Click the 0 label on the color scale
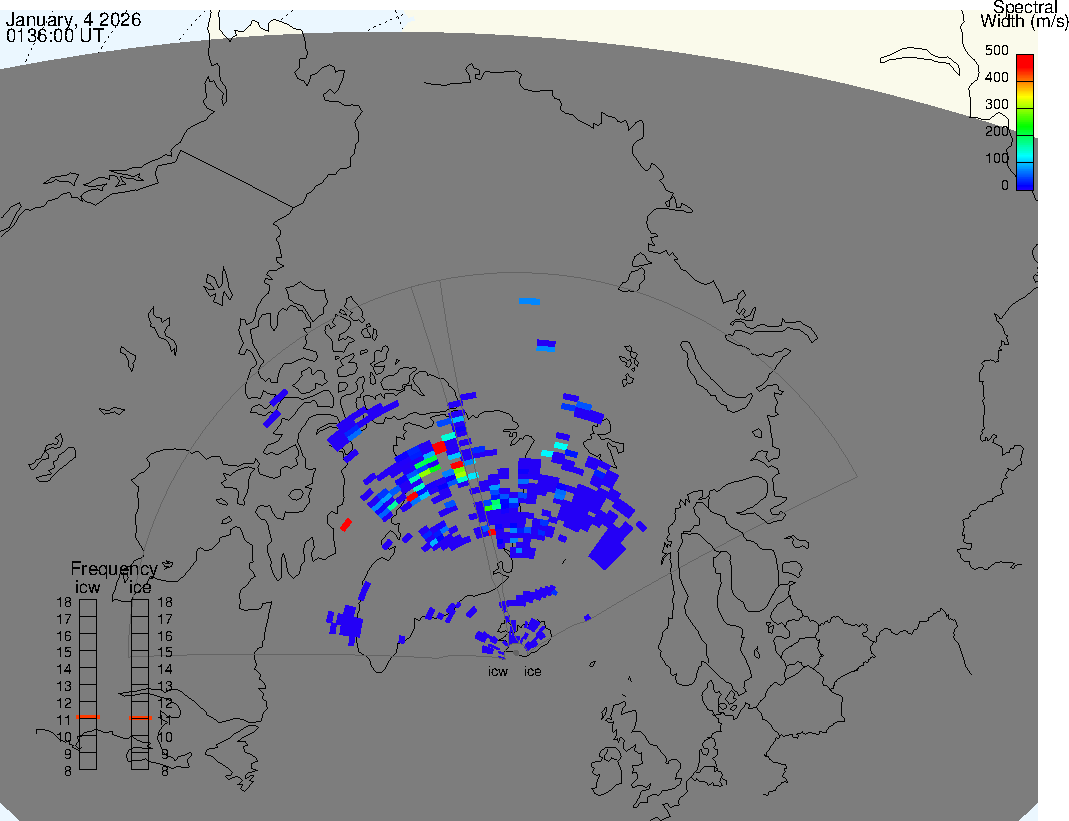Screen dimensions: 1069x821 [1004, 185]
